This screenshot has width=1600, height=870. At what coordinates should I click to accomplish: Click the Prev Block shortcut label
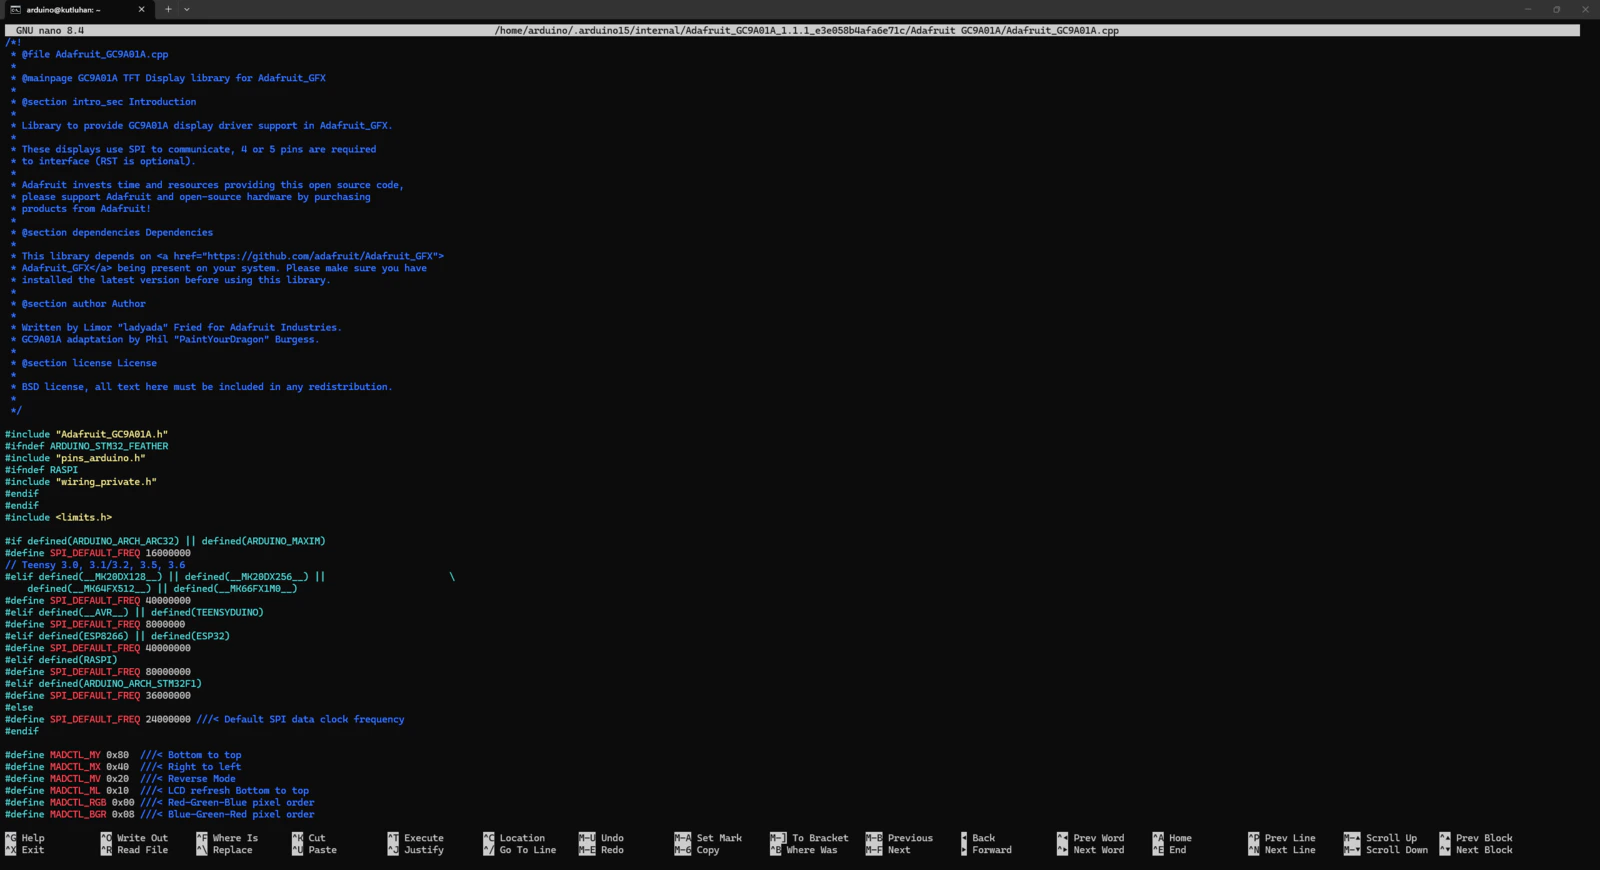pos(1484,838)
